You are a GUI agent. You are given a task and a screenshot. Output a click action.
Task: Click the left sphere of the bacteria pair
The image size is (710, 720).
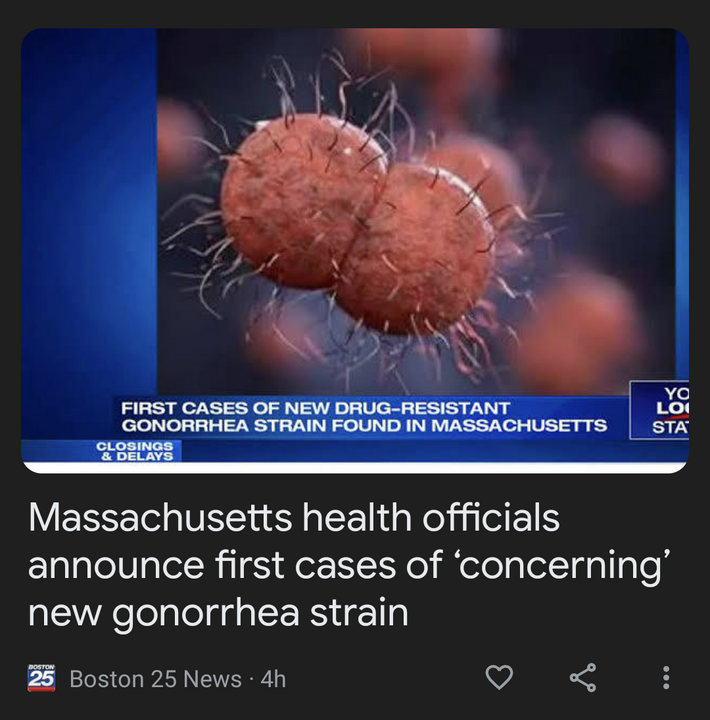click(x=301, y=200)
